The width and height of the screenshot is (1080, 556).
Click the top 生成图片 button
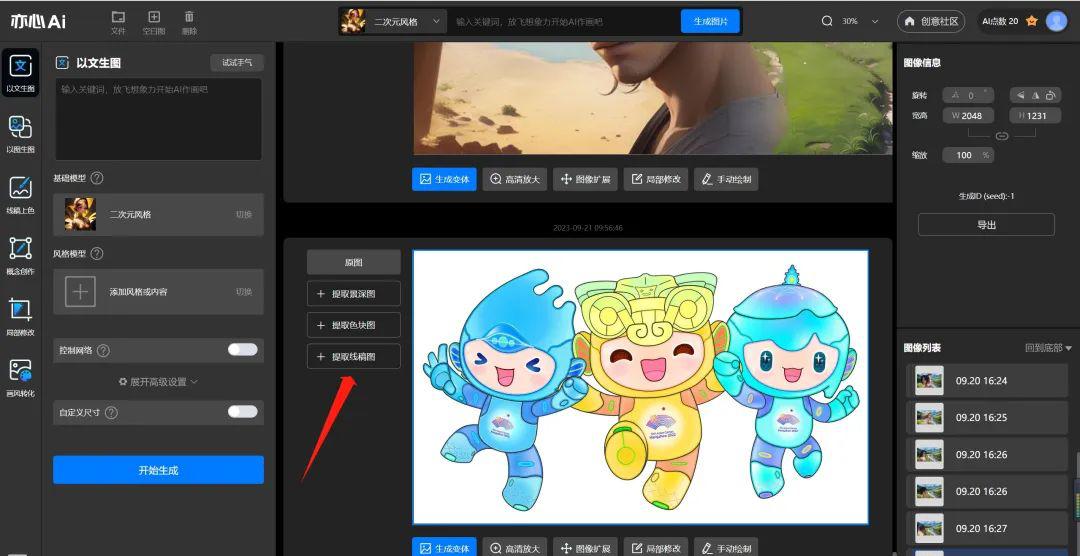(x=710, y=21)
